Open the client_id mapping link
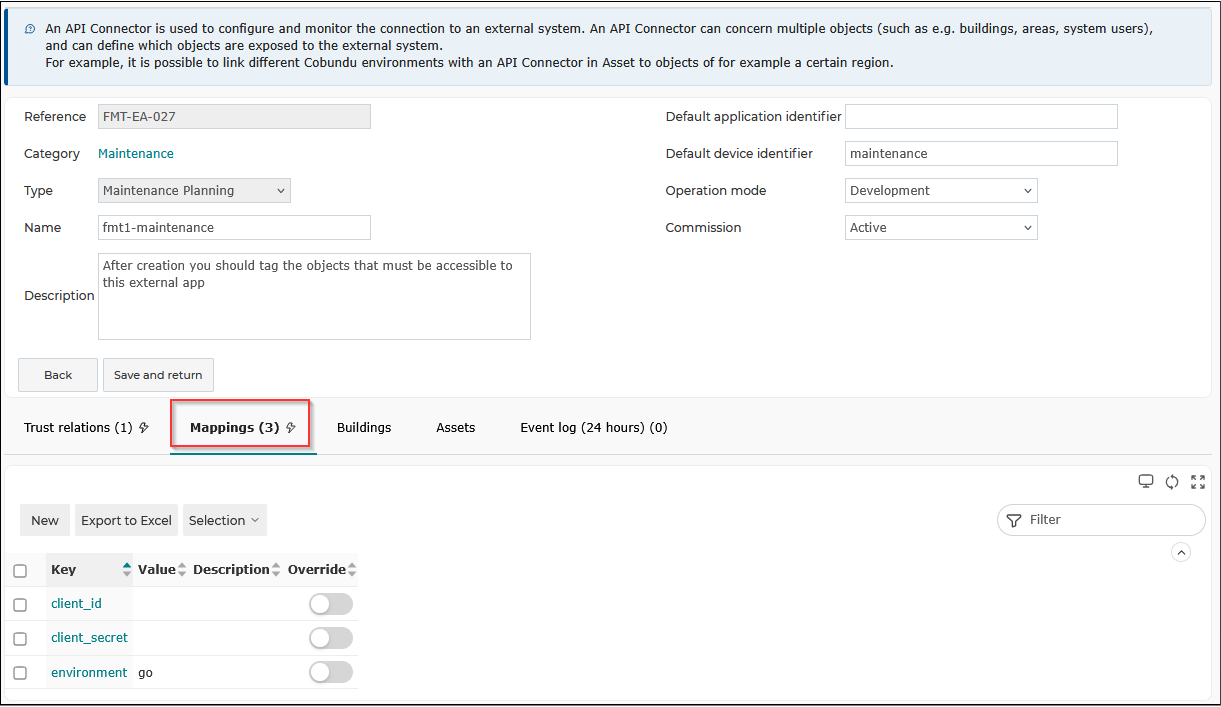 click(x=76, y=604)
